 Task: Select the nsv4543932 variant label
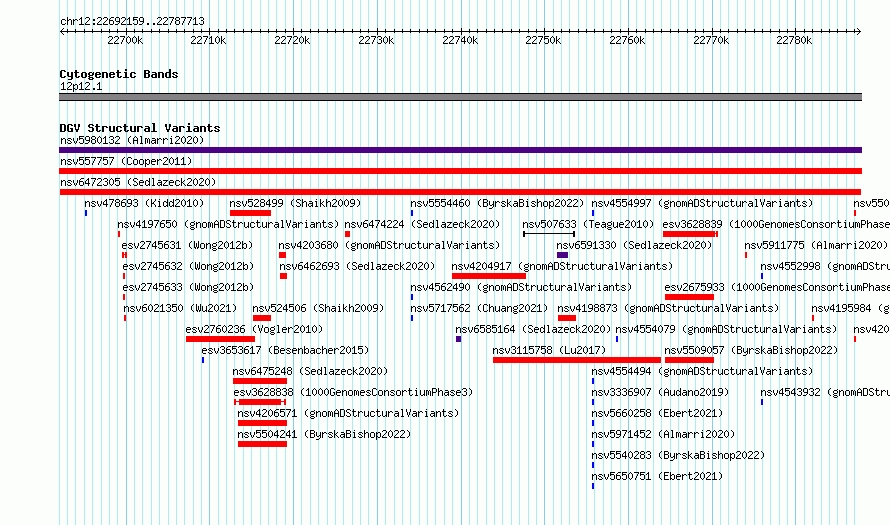(x=825, y=392)
